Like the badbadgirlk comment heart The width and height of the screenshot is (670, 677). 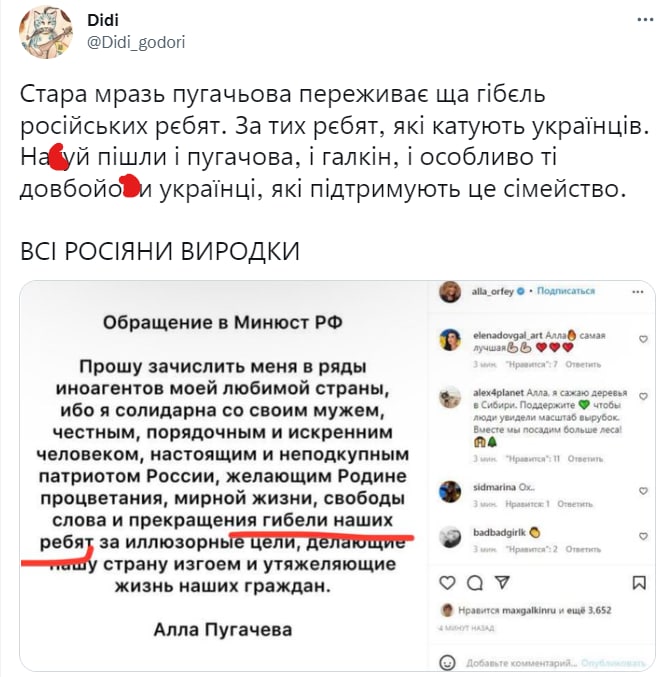(x=643, y=536)
